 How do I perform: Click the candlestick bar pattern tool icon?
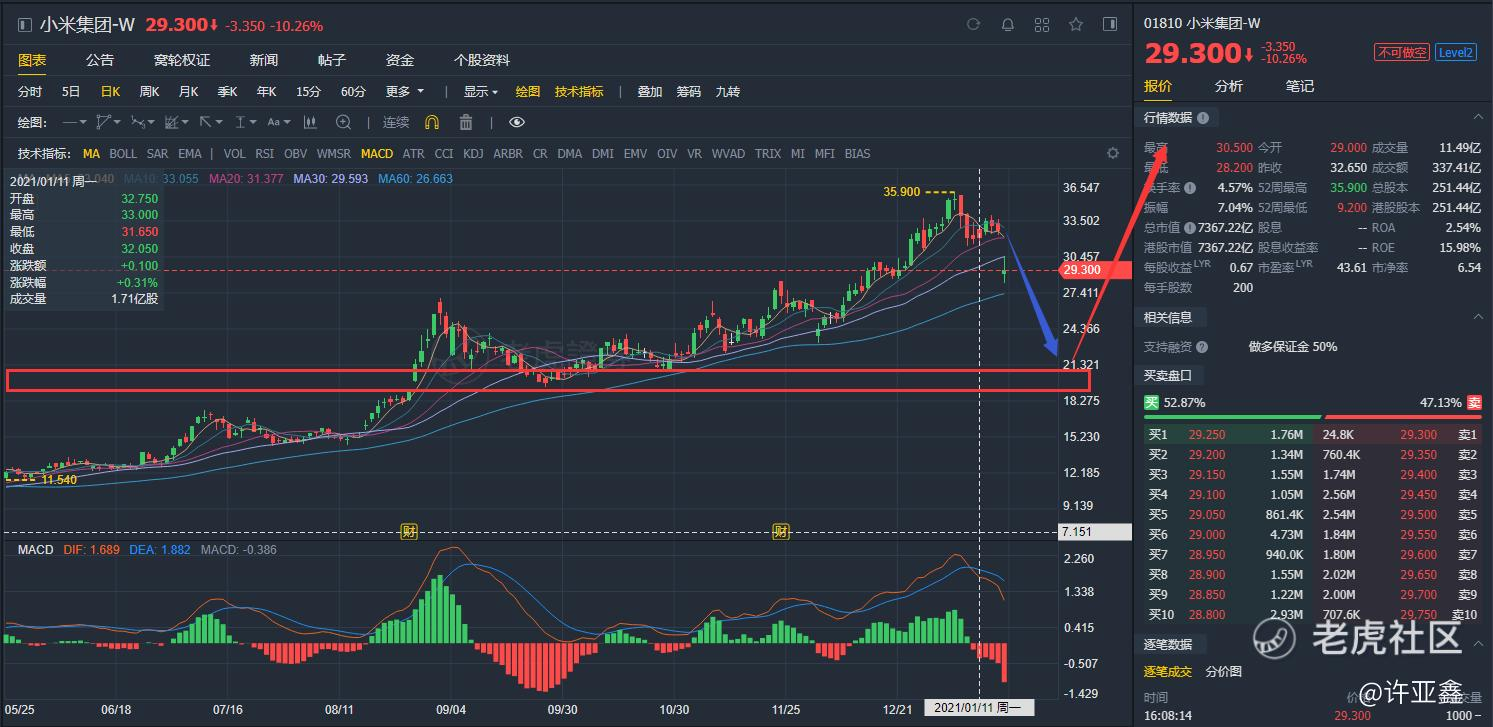point(310,122)
